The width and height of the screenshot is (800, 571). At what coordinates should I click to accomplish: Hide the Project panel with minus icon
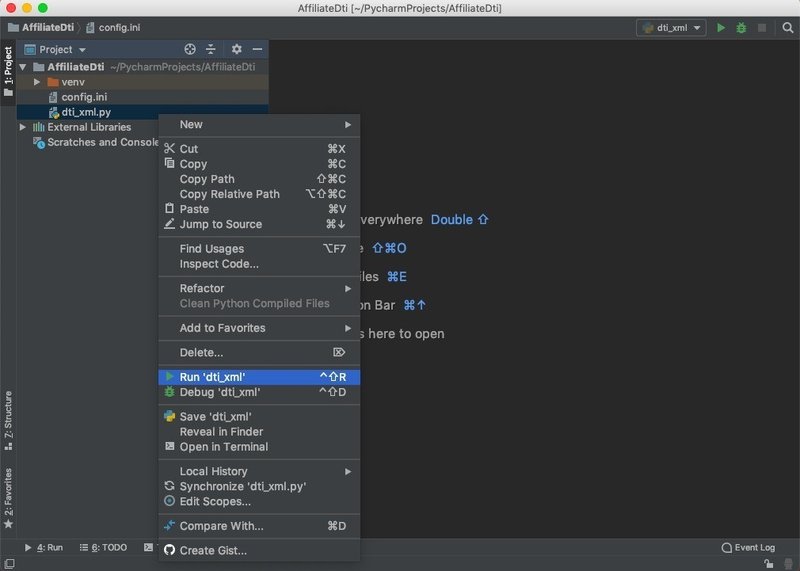coord(257,49)
